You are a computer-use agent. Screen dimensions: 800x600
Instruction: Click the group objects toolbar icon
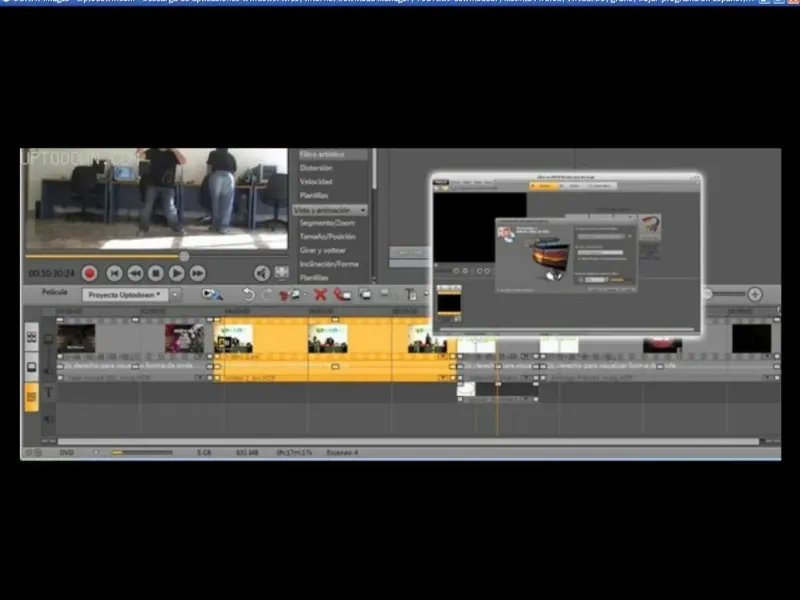(365, 294)
